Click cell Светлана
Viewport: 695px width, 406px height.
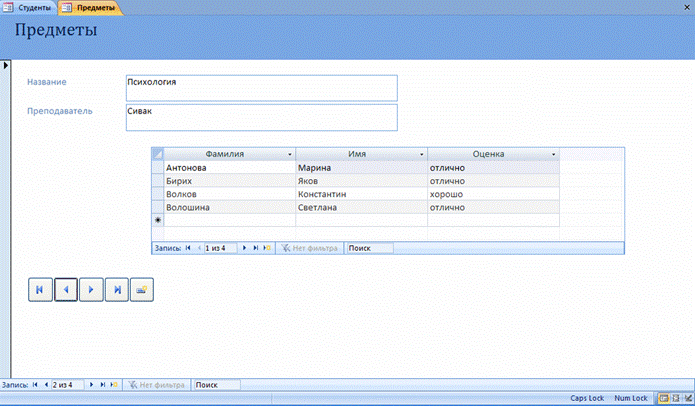click(362, 207)
